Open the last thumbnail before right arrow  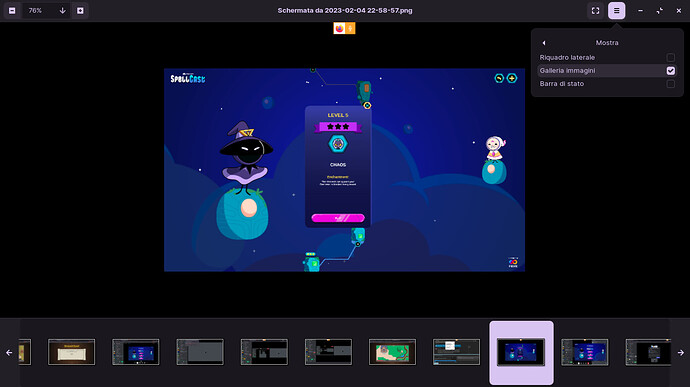click(648, 352)
